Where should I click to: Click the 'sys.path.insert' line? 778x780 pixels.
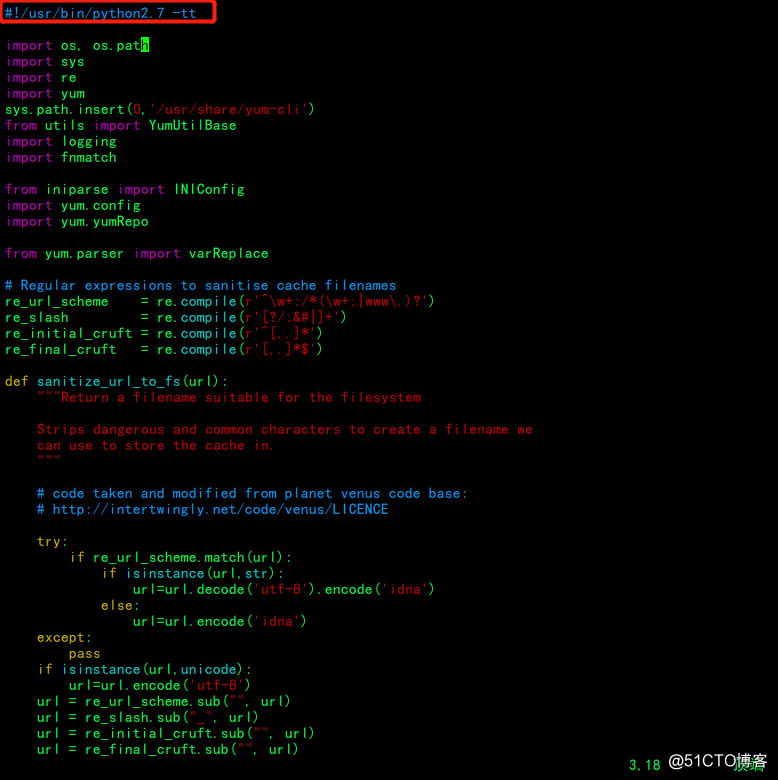pyautogui.click(x=160, y=109)
